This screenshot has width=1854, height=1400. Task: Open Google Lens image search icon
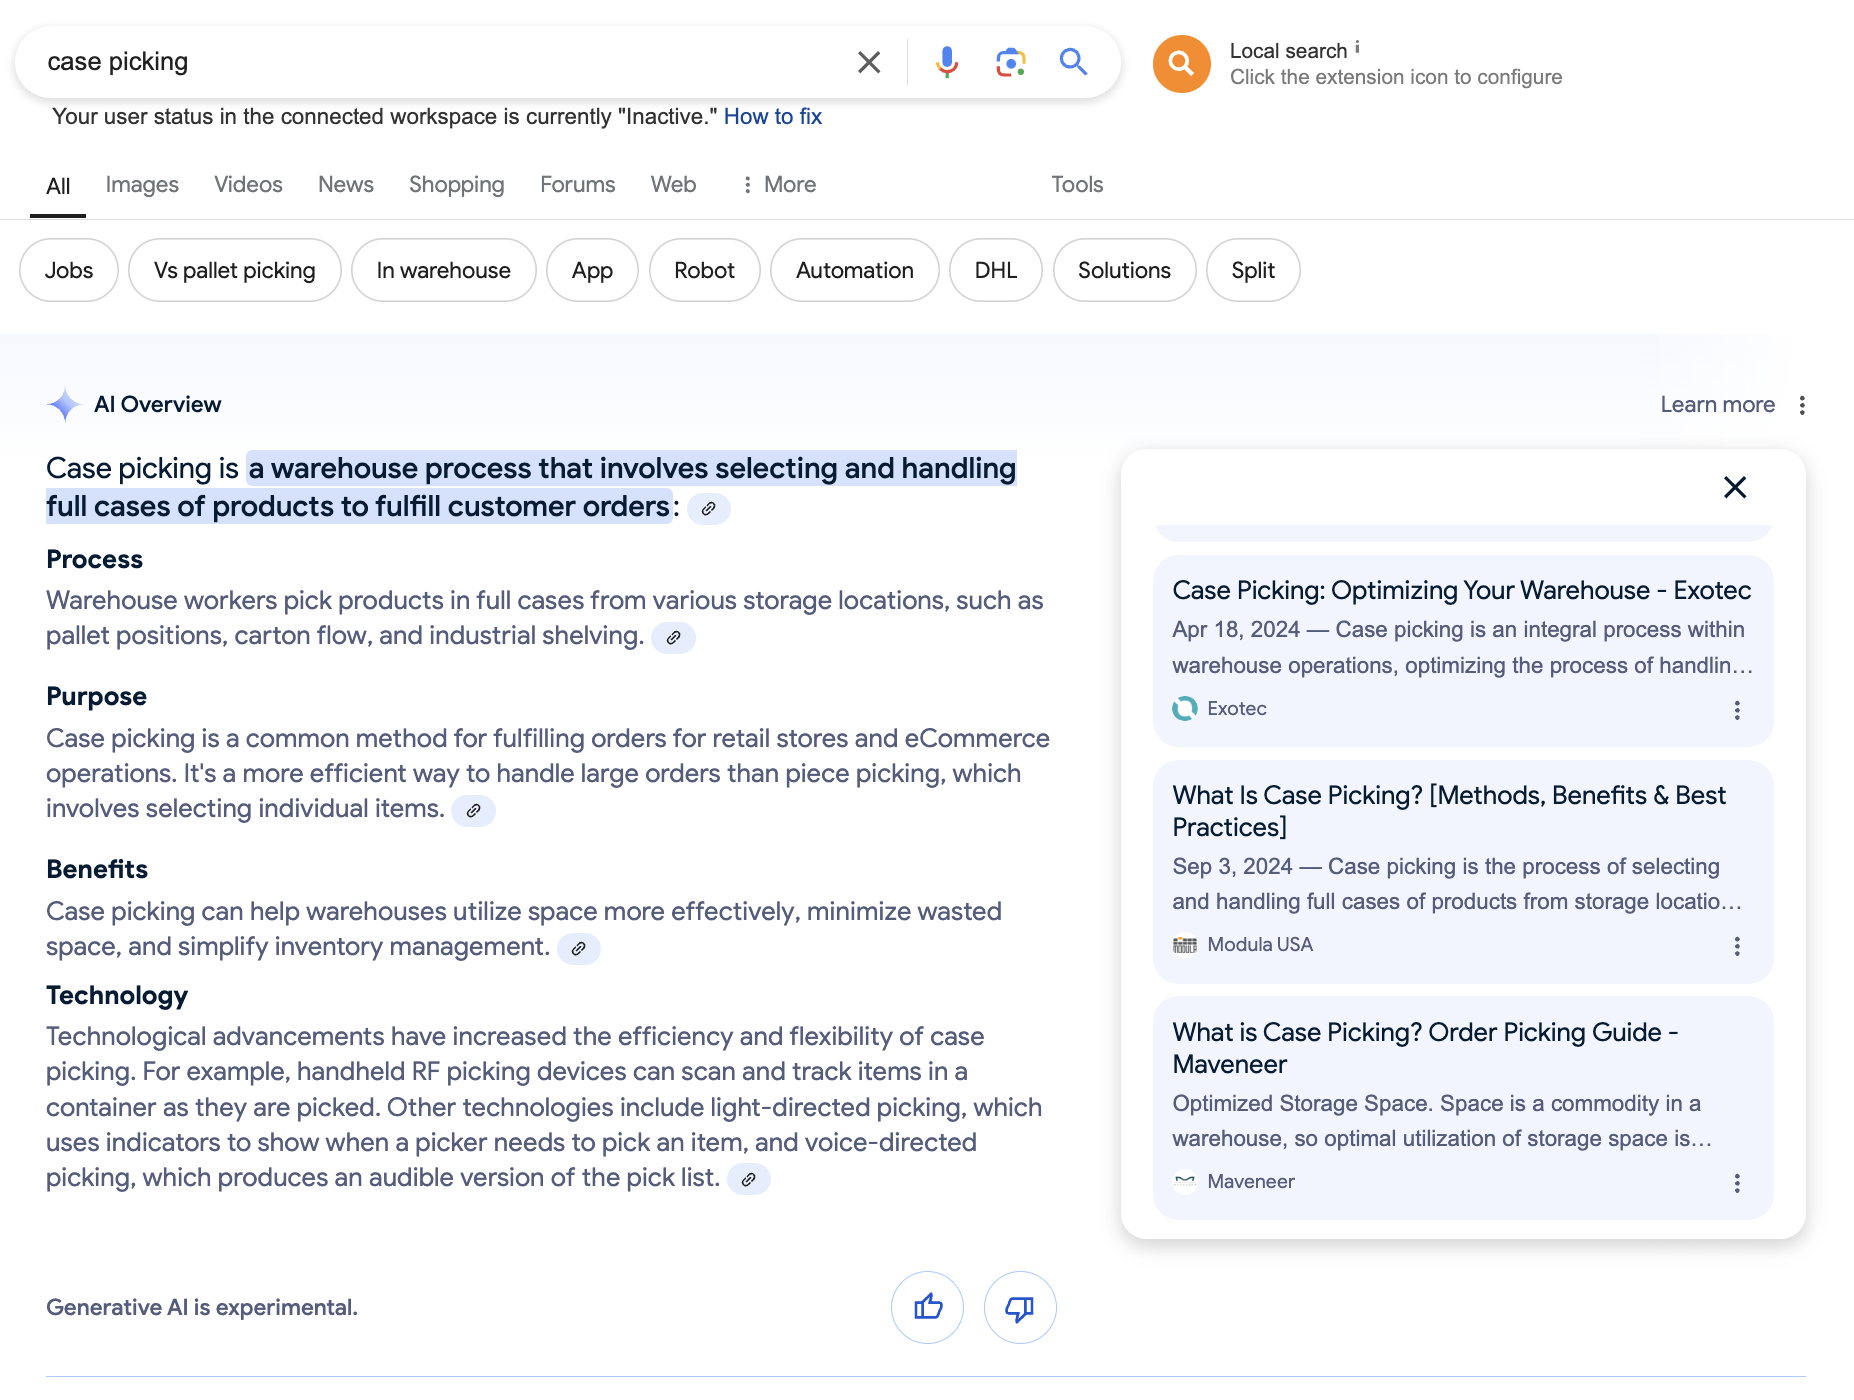[x=1010, y=62]
